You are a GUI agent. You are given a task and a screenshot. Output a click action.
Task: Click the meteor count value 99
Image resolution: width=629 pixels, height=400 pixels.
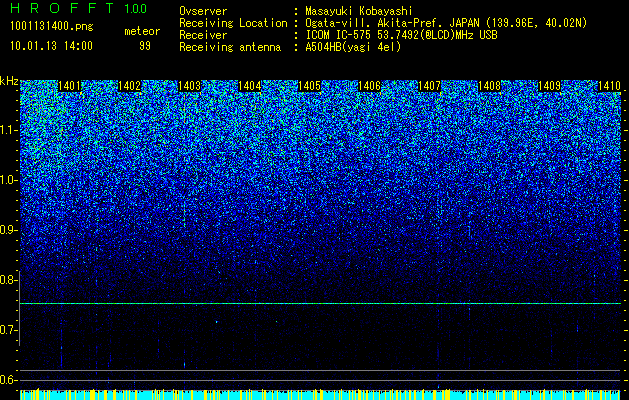pos(145,46)
